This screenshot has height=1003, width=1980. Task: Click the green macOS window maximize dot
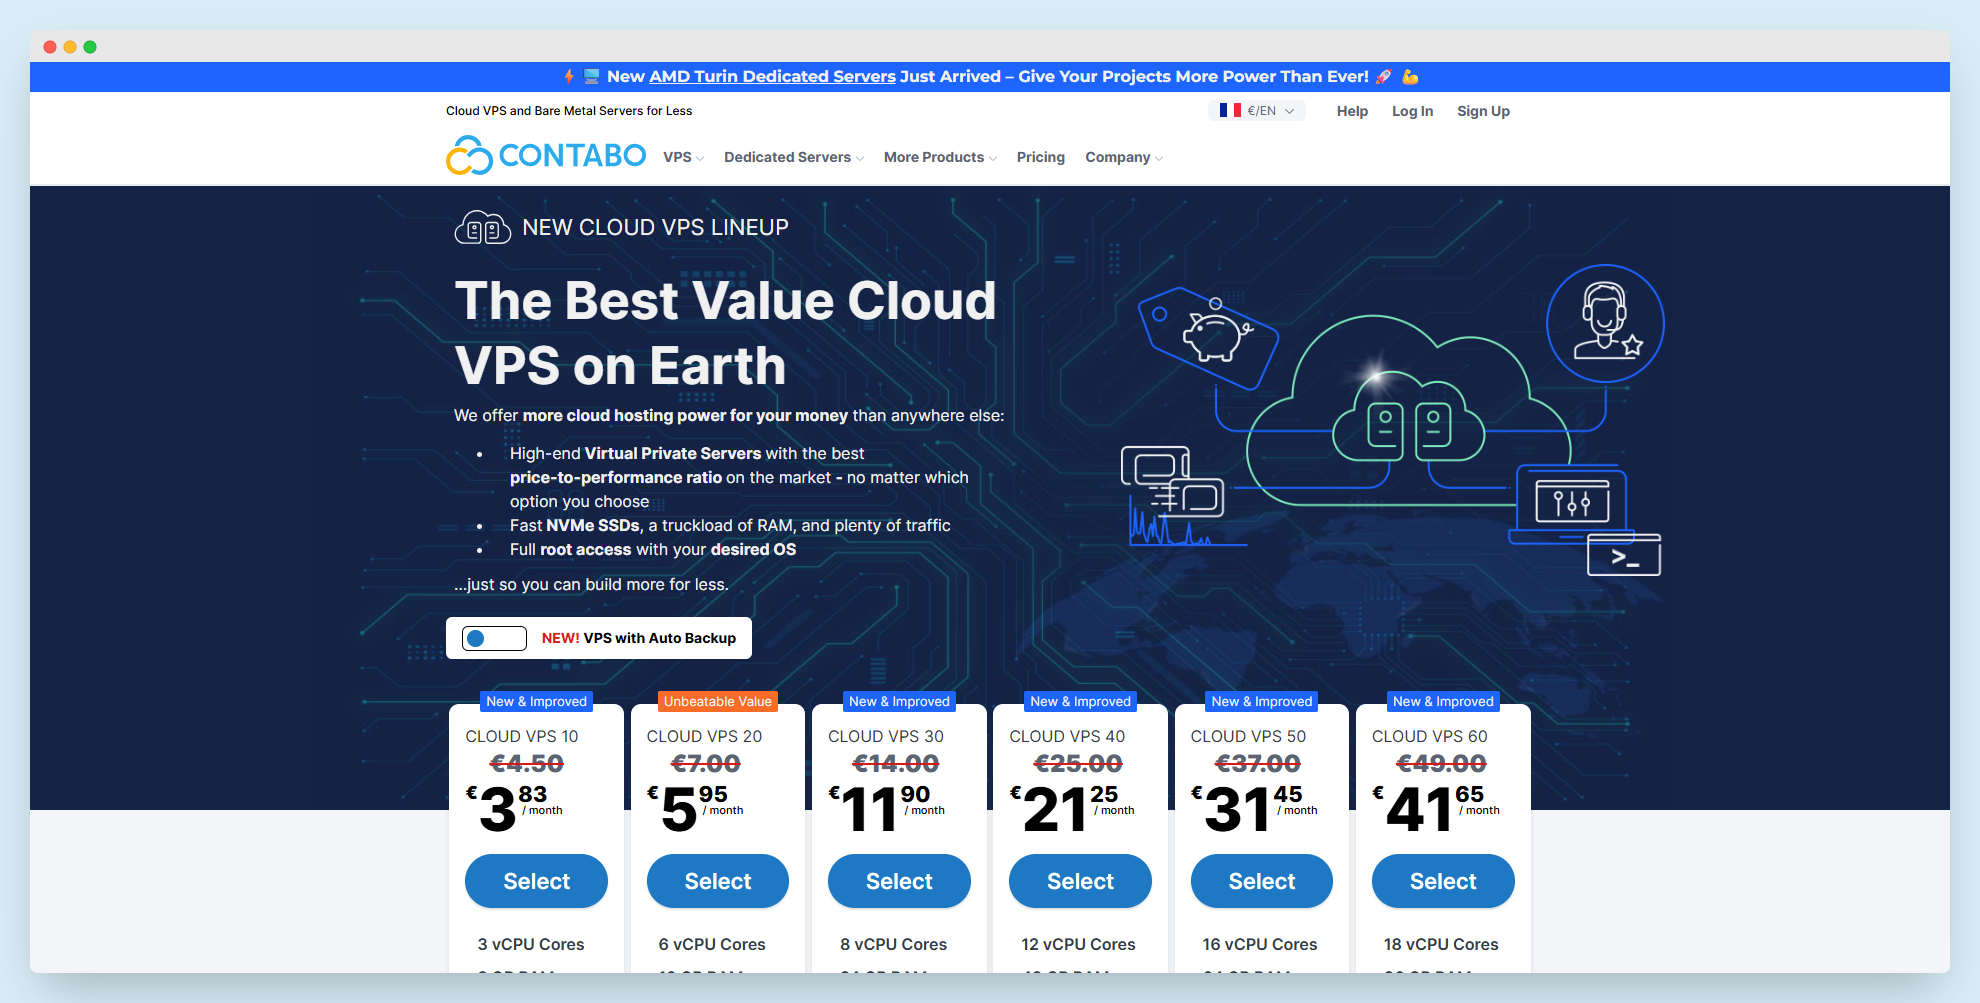click(90, 47)
